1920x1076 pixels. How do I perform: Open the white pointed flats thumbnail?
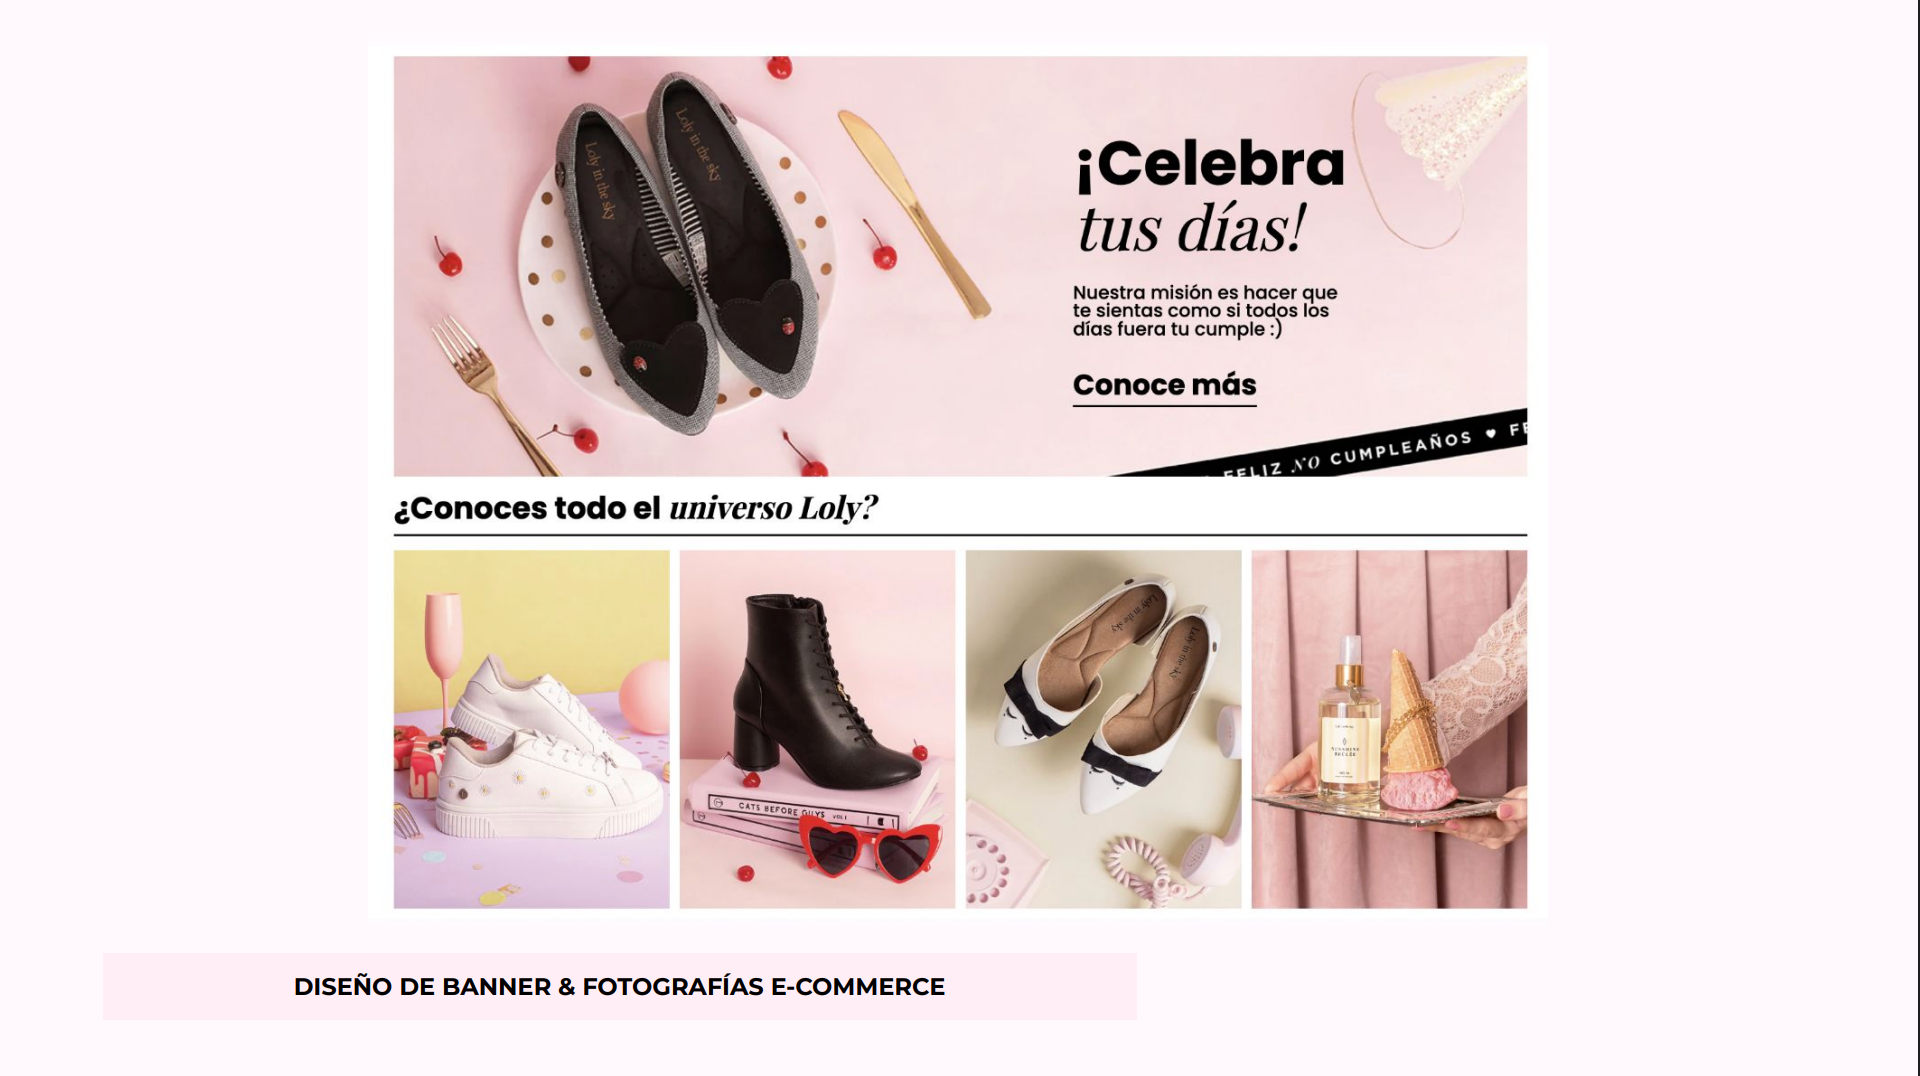[x=1103, y=729]
